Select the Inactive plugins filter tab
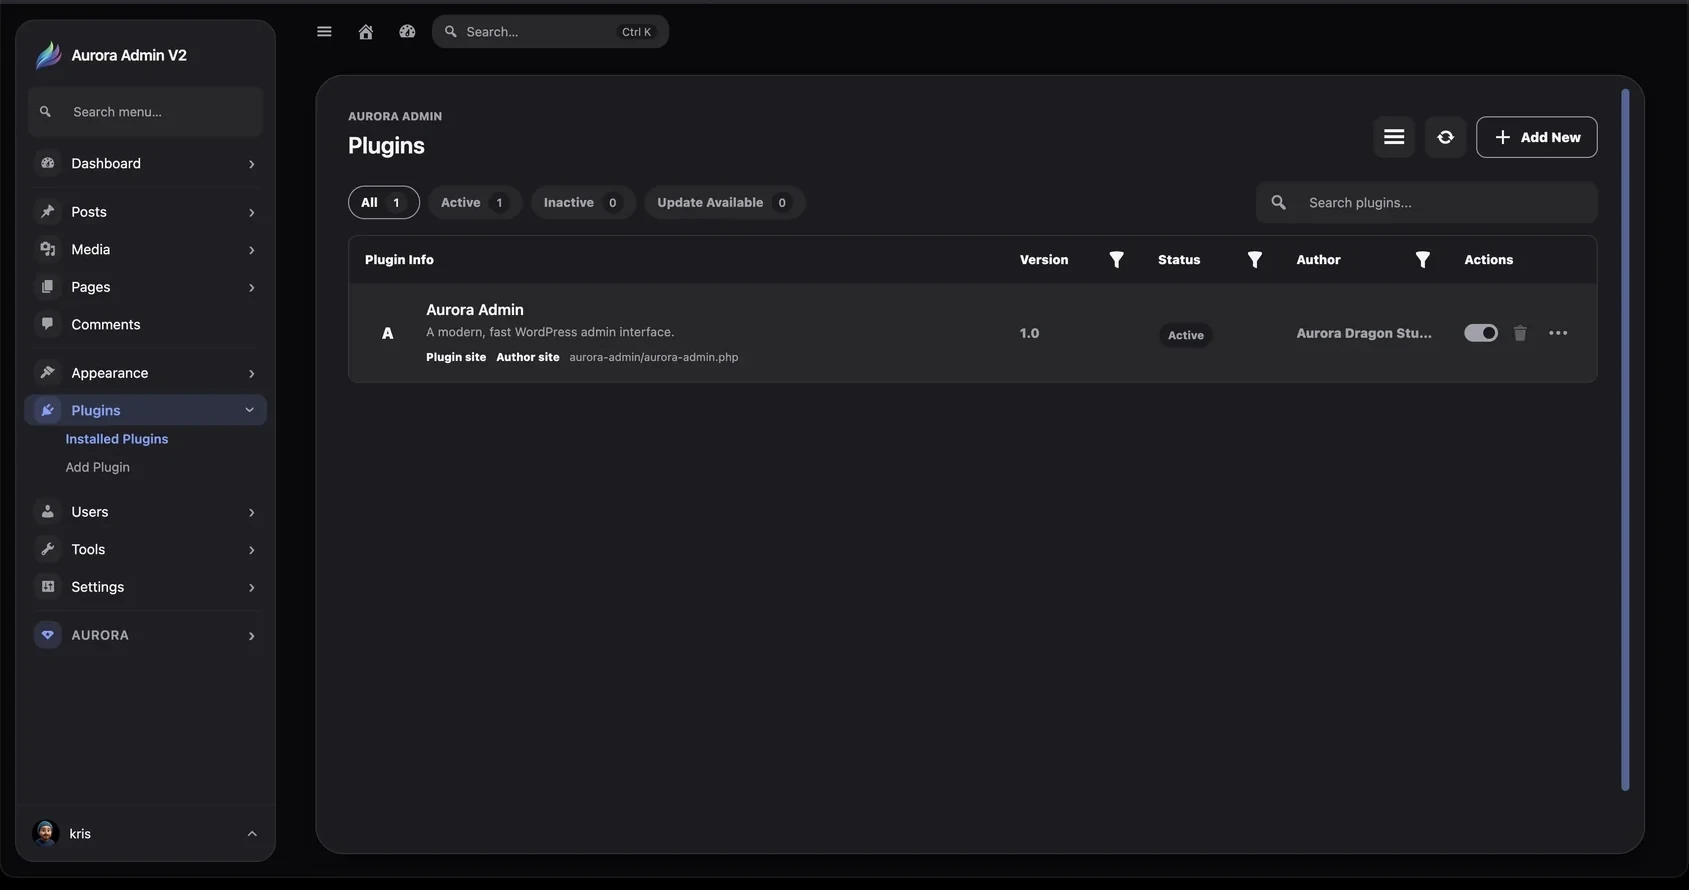 click(x=583, y=202)
